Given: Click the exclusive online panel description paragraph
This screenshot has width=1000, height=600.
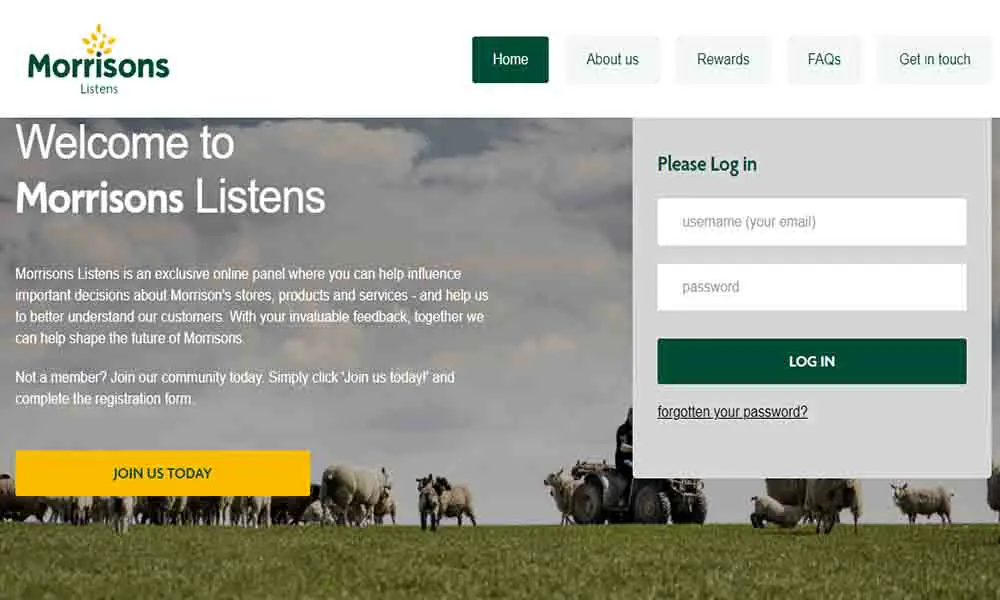Looking at the screenshot, I should coord(252,306).
